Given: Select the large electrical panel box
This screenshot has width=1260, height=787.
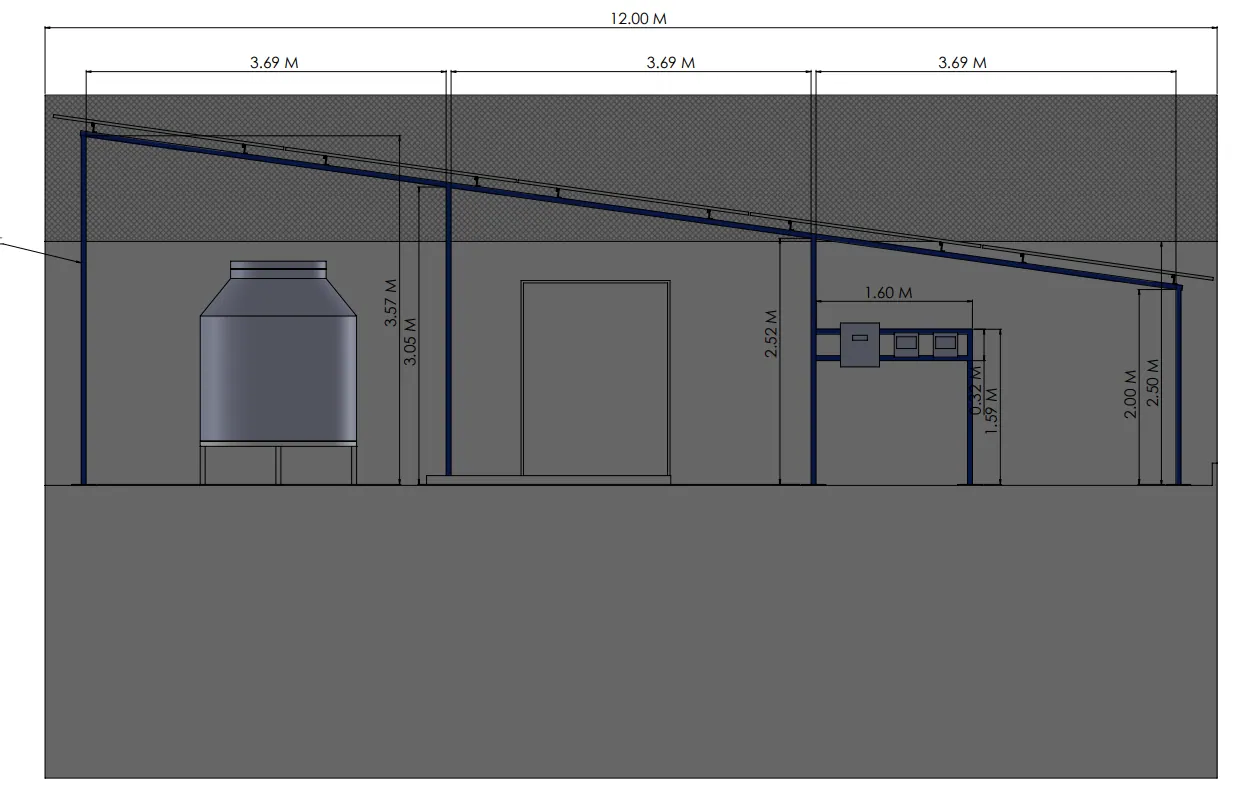Looking at the screenshot, I should (x=859, y=345).
